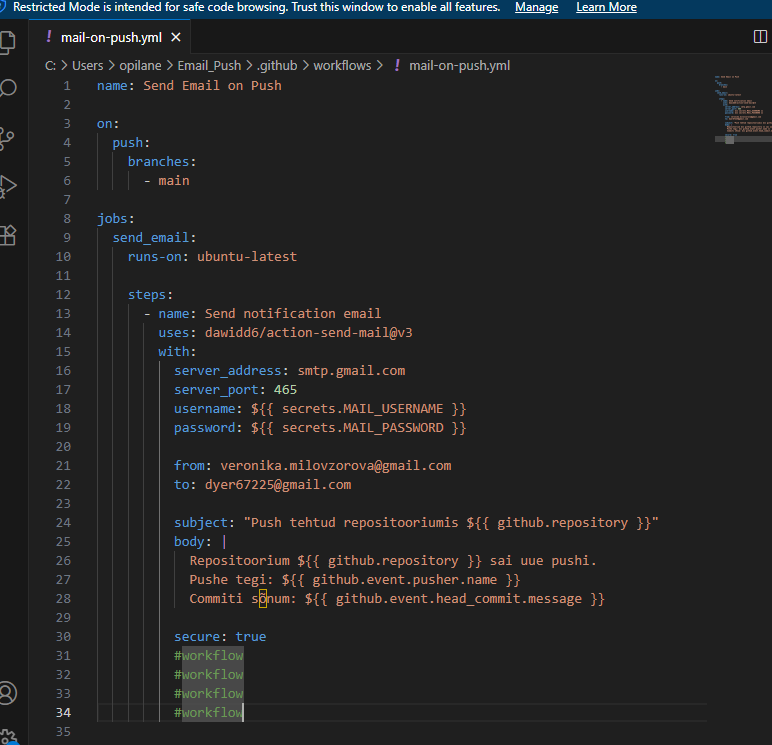
Task: Open the Run and Debug view
Action: (8, 186)
